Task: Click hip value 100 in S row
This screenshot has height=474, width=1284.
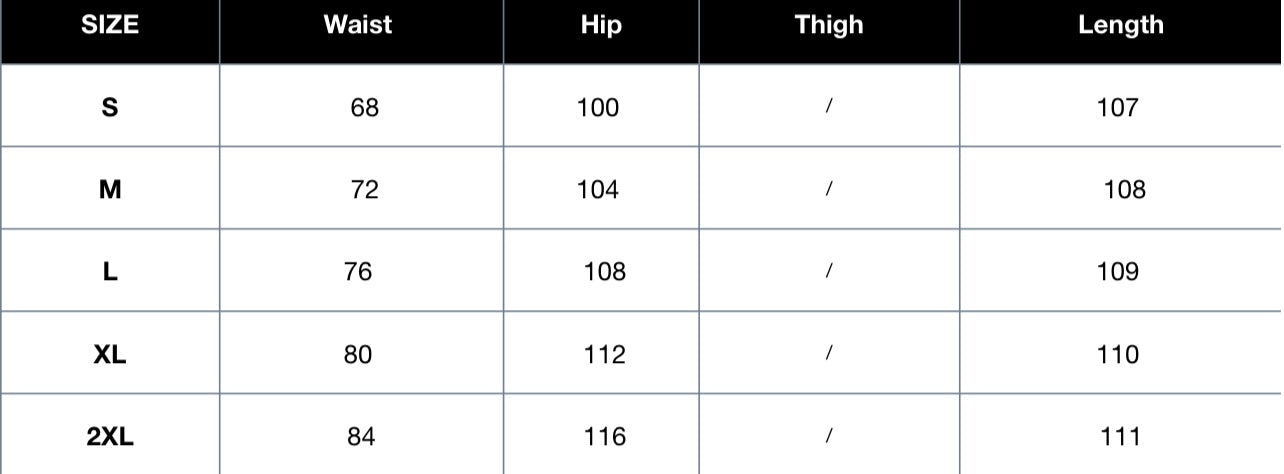Action: tap(598, 107)
